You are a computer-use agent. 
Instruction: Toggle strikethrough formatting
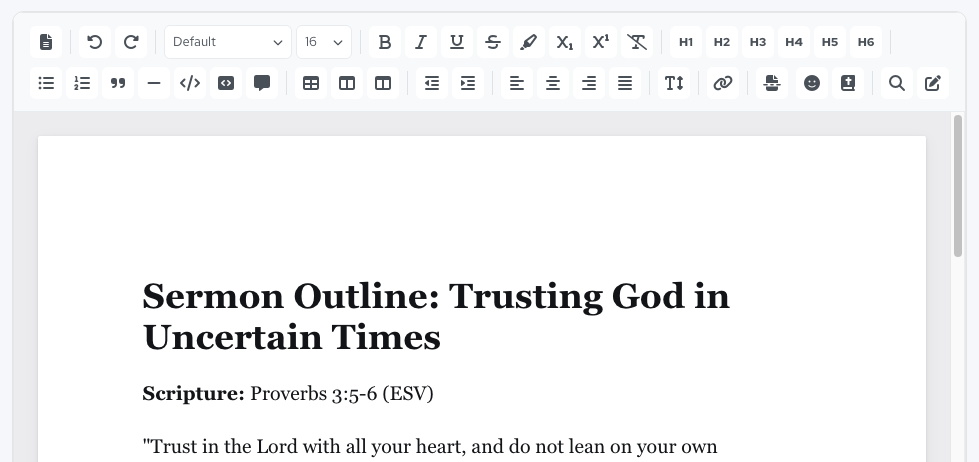(493, 42)
